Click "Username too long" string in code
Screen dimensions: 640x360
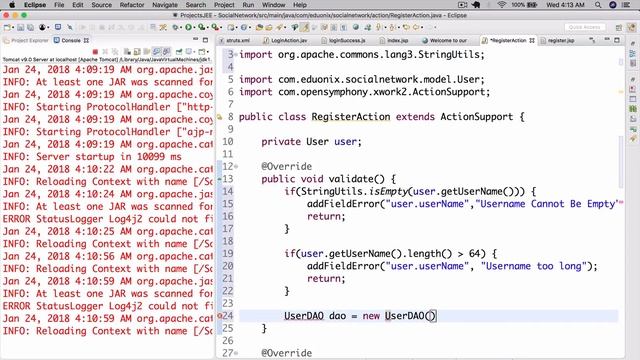point(534,266)
